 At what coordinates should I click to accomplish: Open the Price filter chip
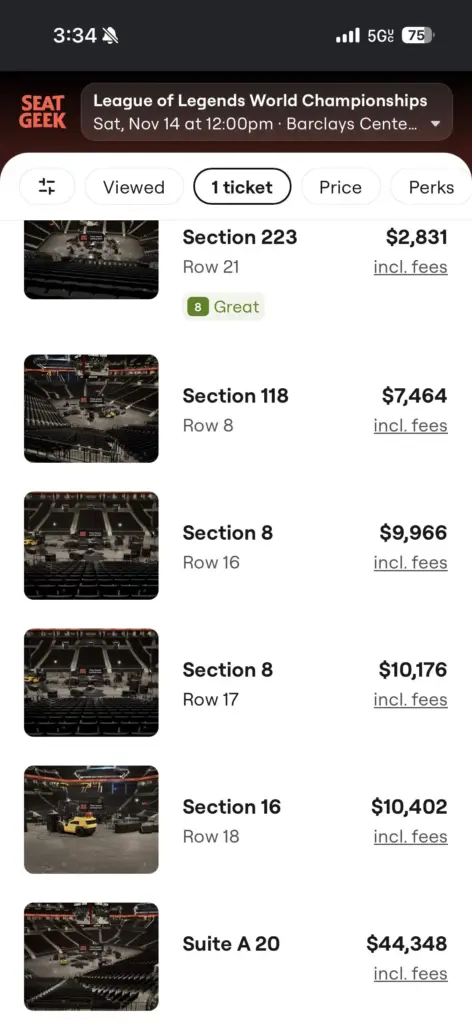click(340, 187)
